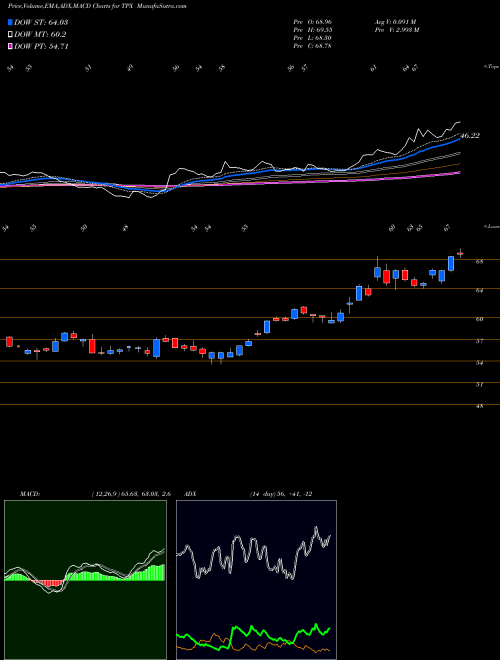500x660 pixels.
Task: Click the 46.22 label on EMA chart
Action: [x=470, y=136]
